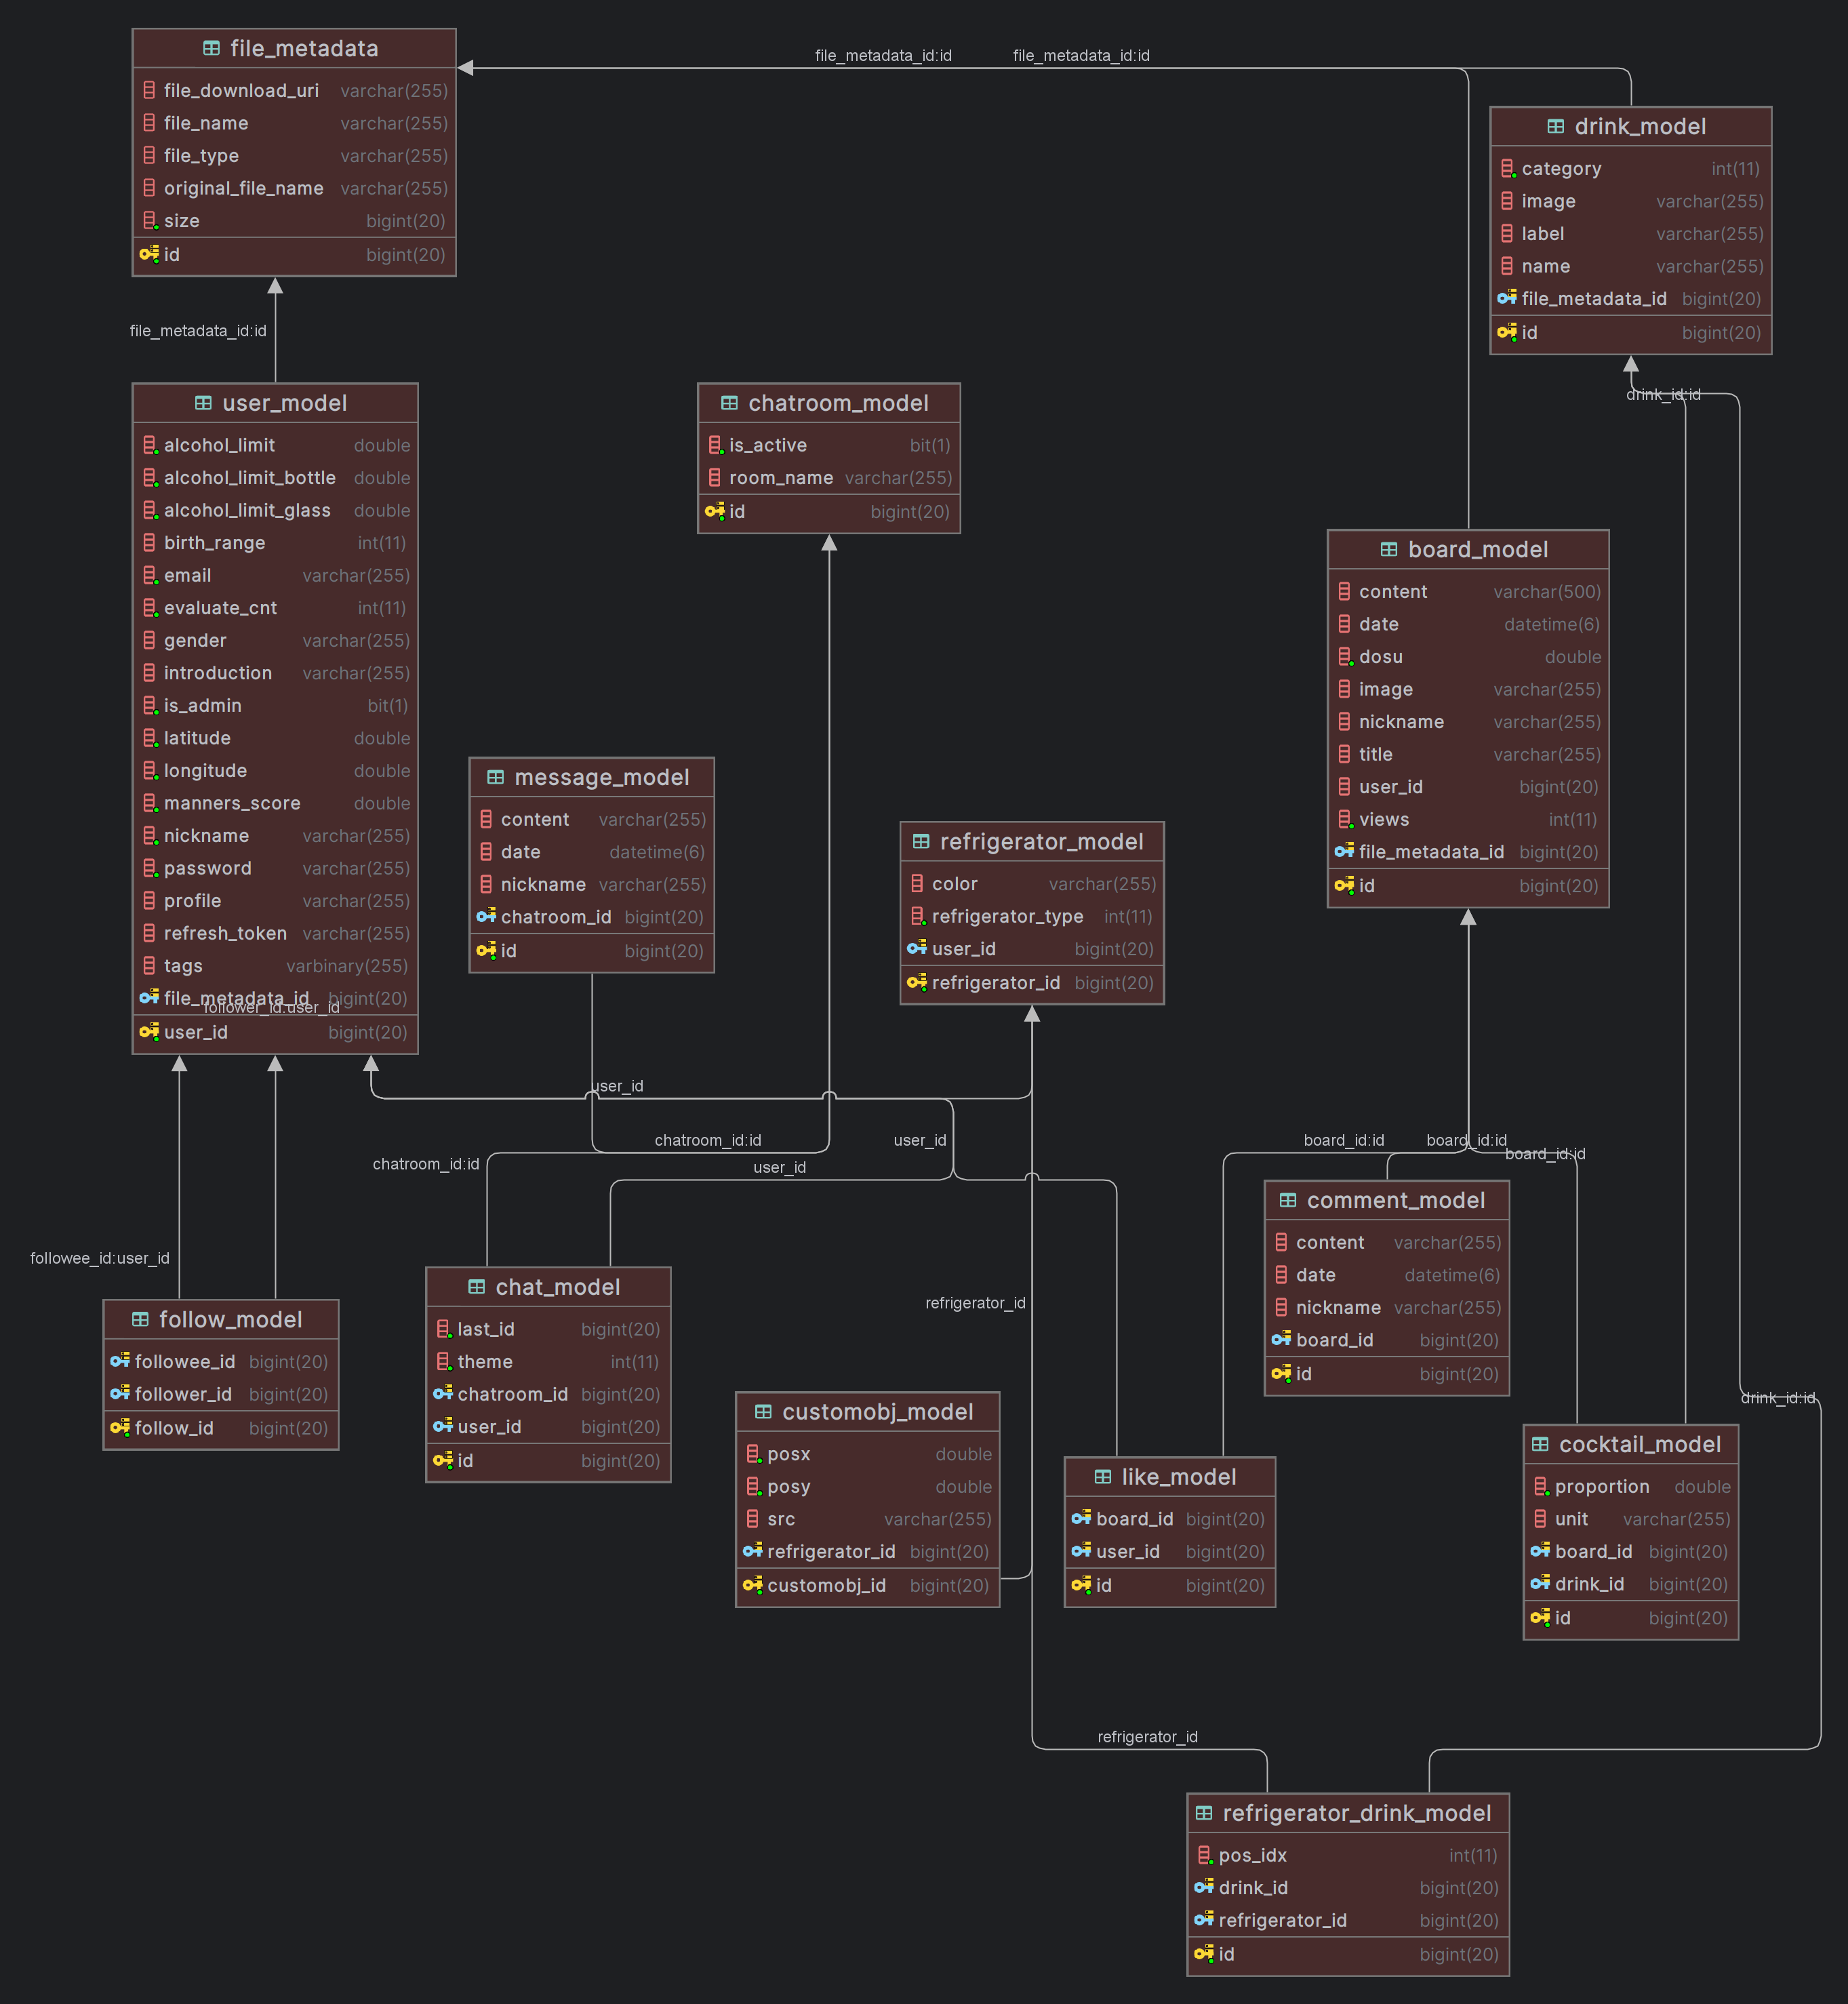The height and width of the screenshot is (2004, 1848).
Task: Click the primary key icon of user_model user_id
Action: [x=149, y=1031]
